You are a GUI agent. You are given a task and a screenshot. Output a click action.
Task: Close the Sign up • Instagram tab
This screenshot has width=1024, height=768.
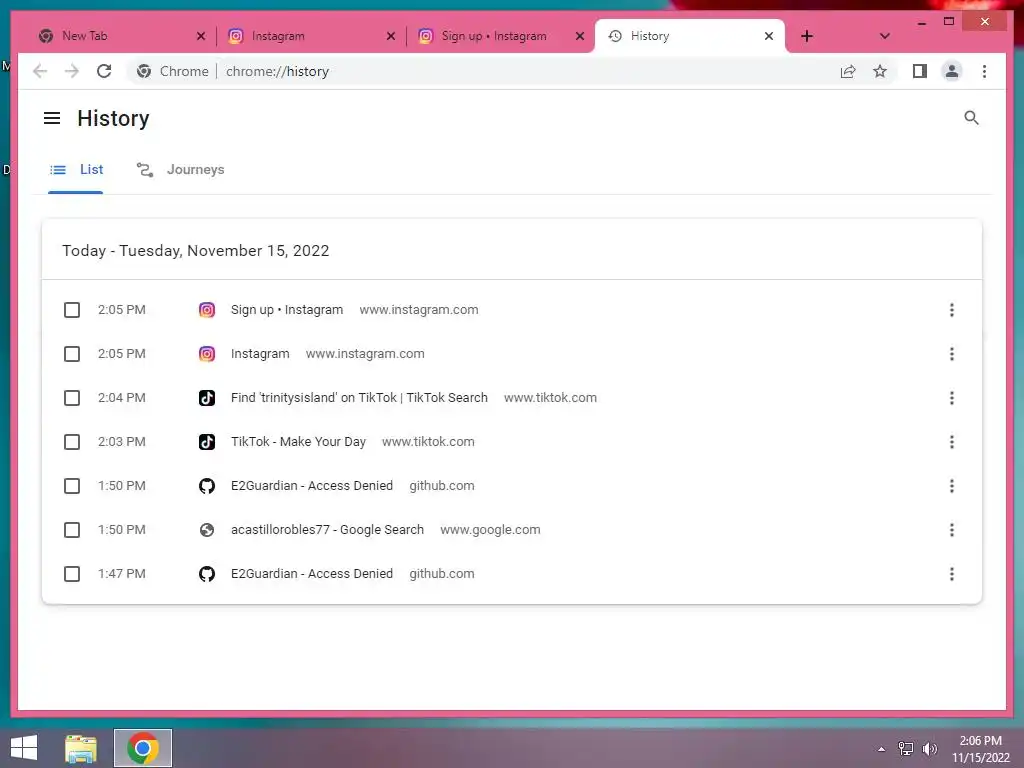click(579, 36)
